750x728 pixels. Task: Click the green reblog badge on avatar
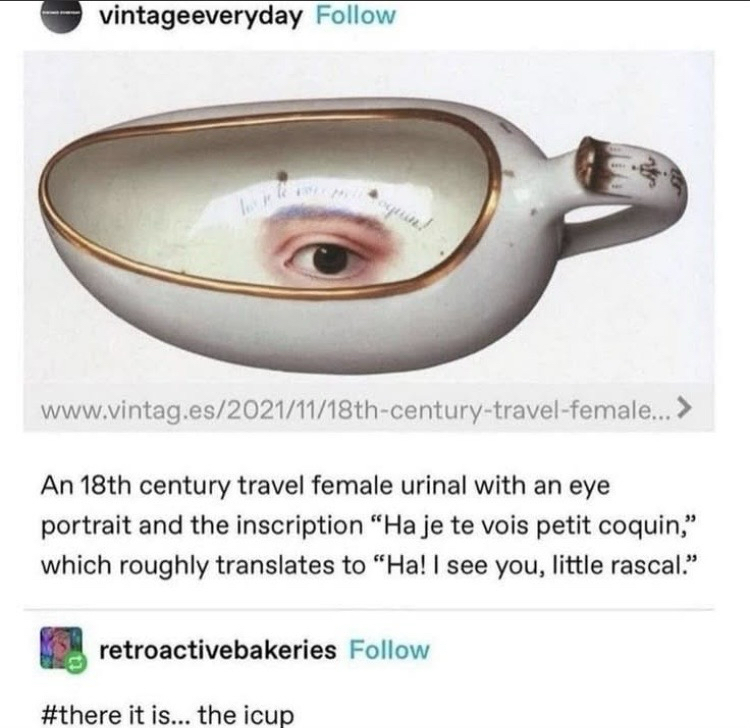click(77, 665)
